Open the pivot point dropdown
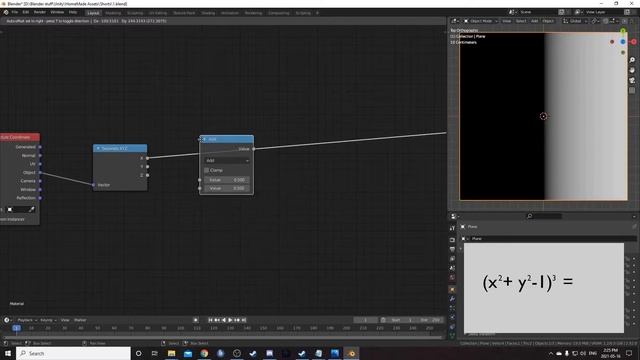Viewport: 640px width, 360px height. (595, 21)
